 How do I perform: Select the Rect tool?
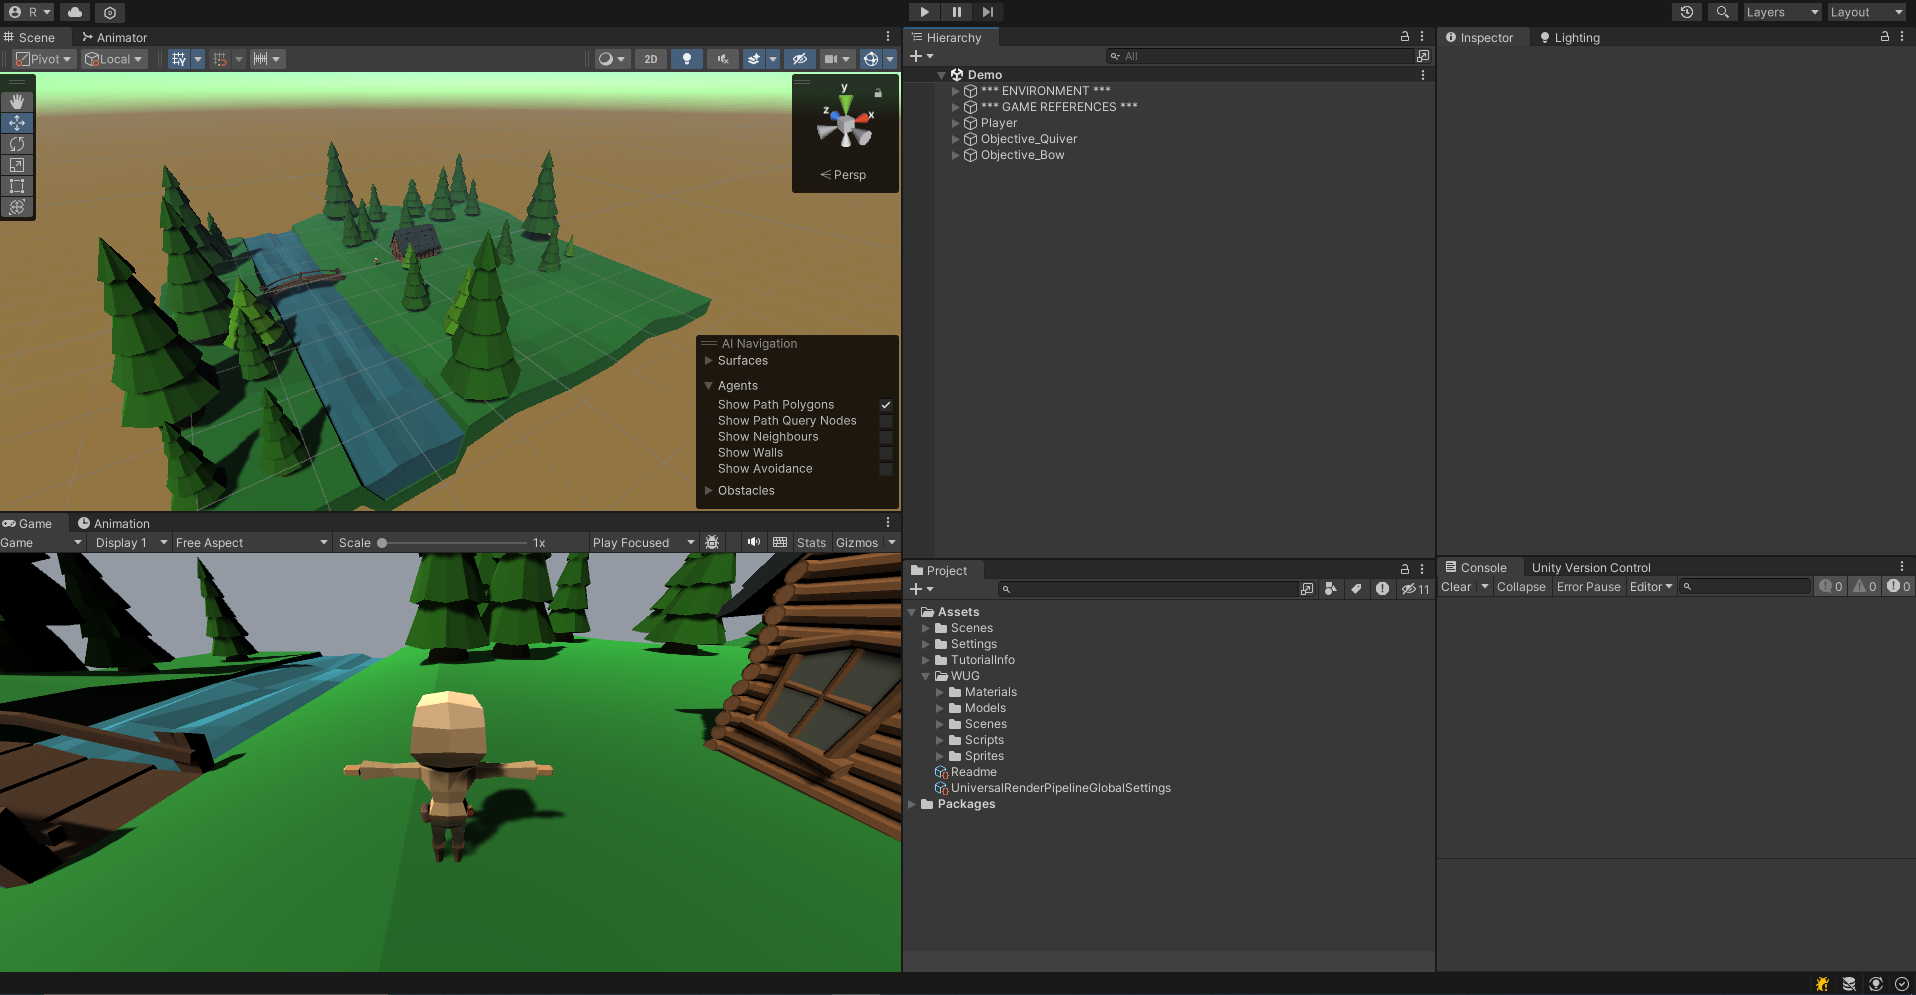pos(17,186)
